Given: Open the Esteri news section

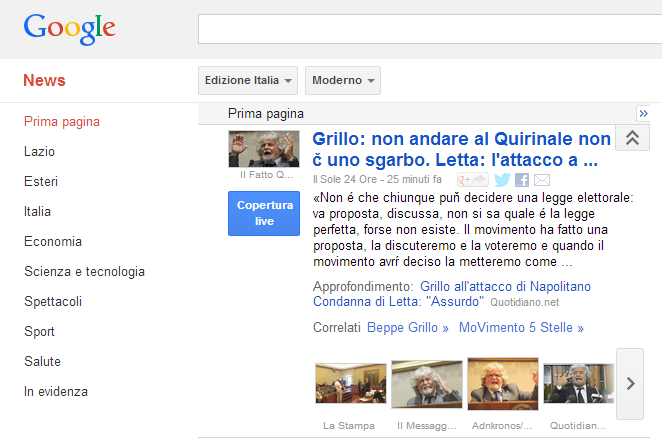Looking at the screenshot, I should [x=41, y=182].
